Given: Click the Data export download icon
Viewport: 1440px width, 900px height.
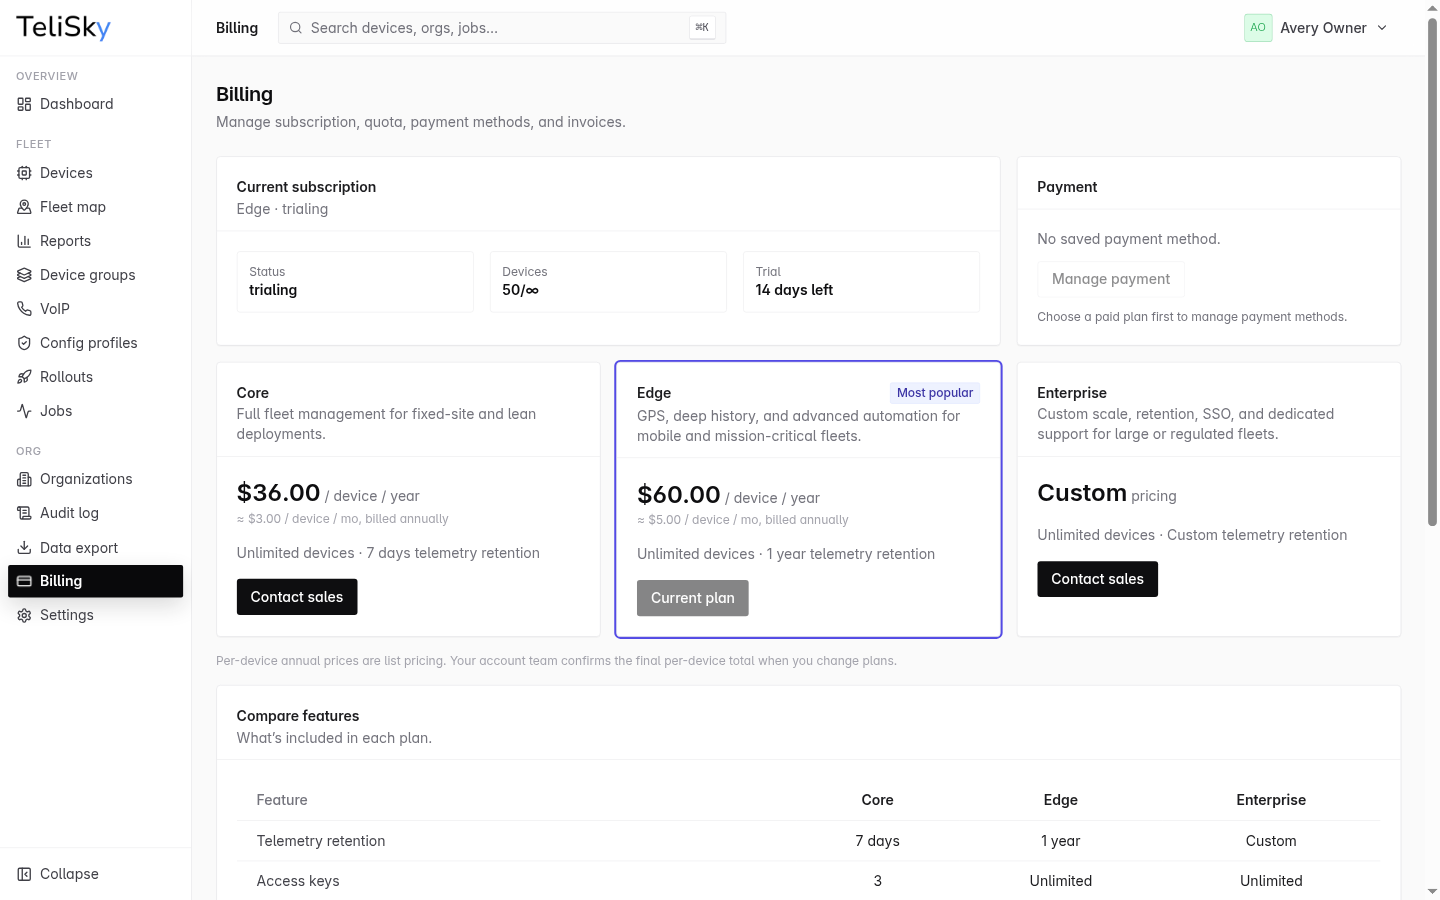Looking at the screenshot, I should click(x=24, y=548).
